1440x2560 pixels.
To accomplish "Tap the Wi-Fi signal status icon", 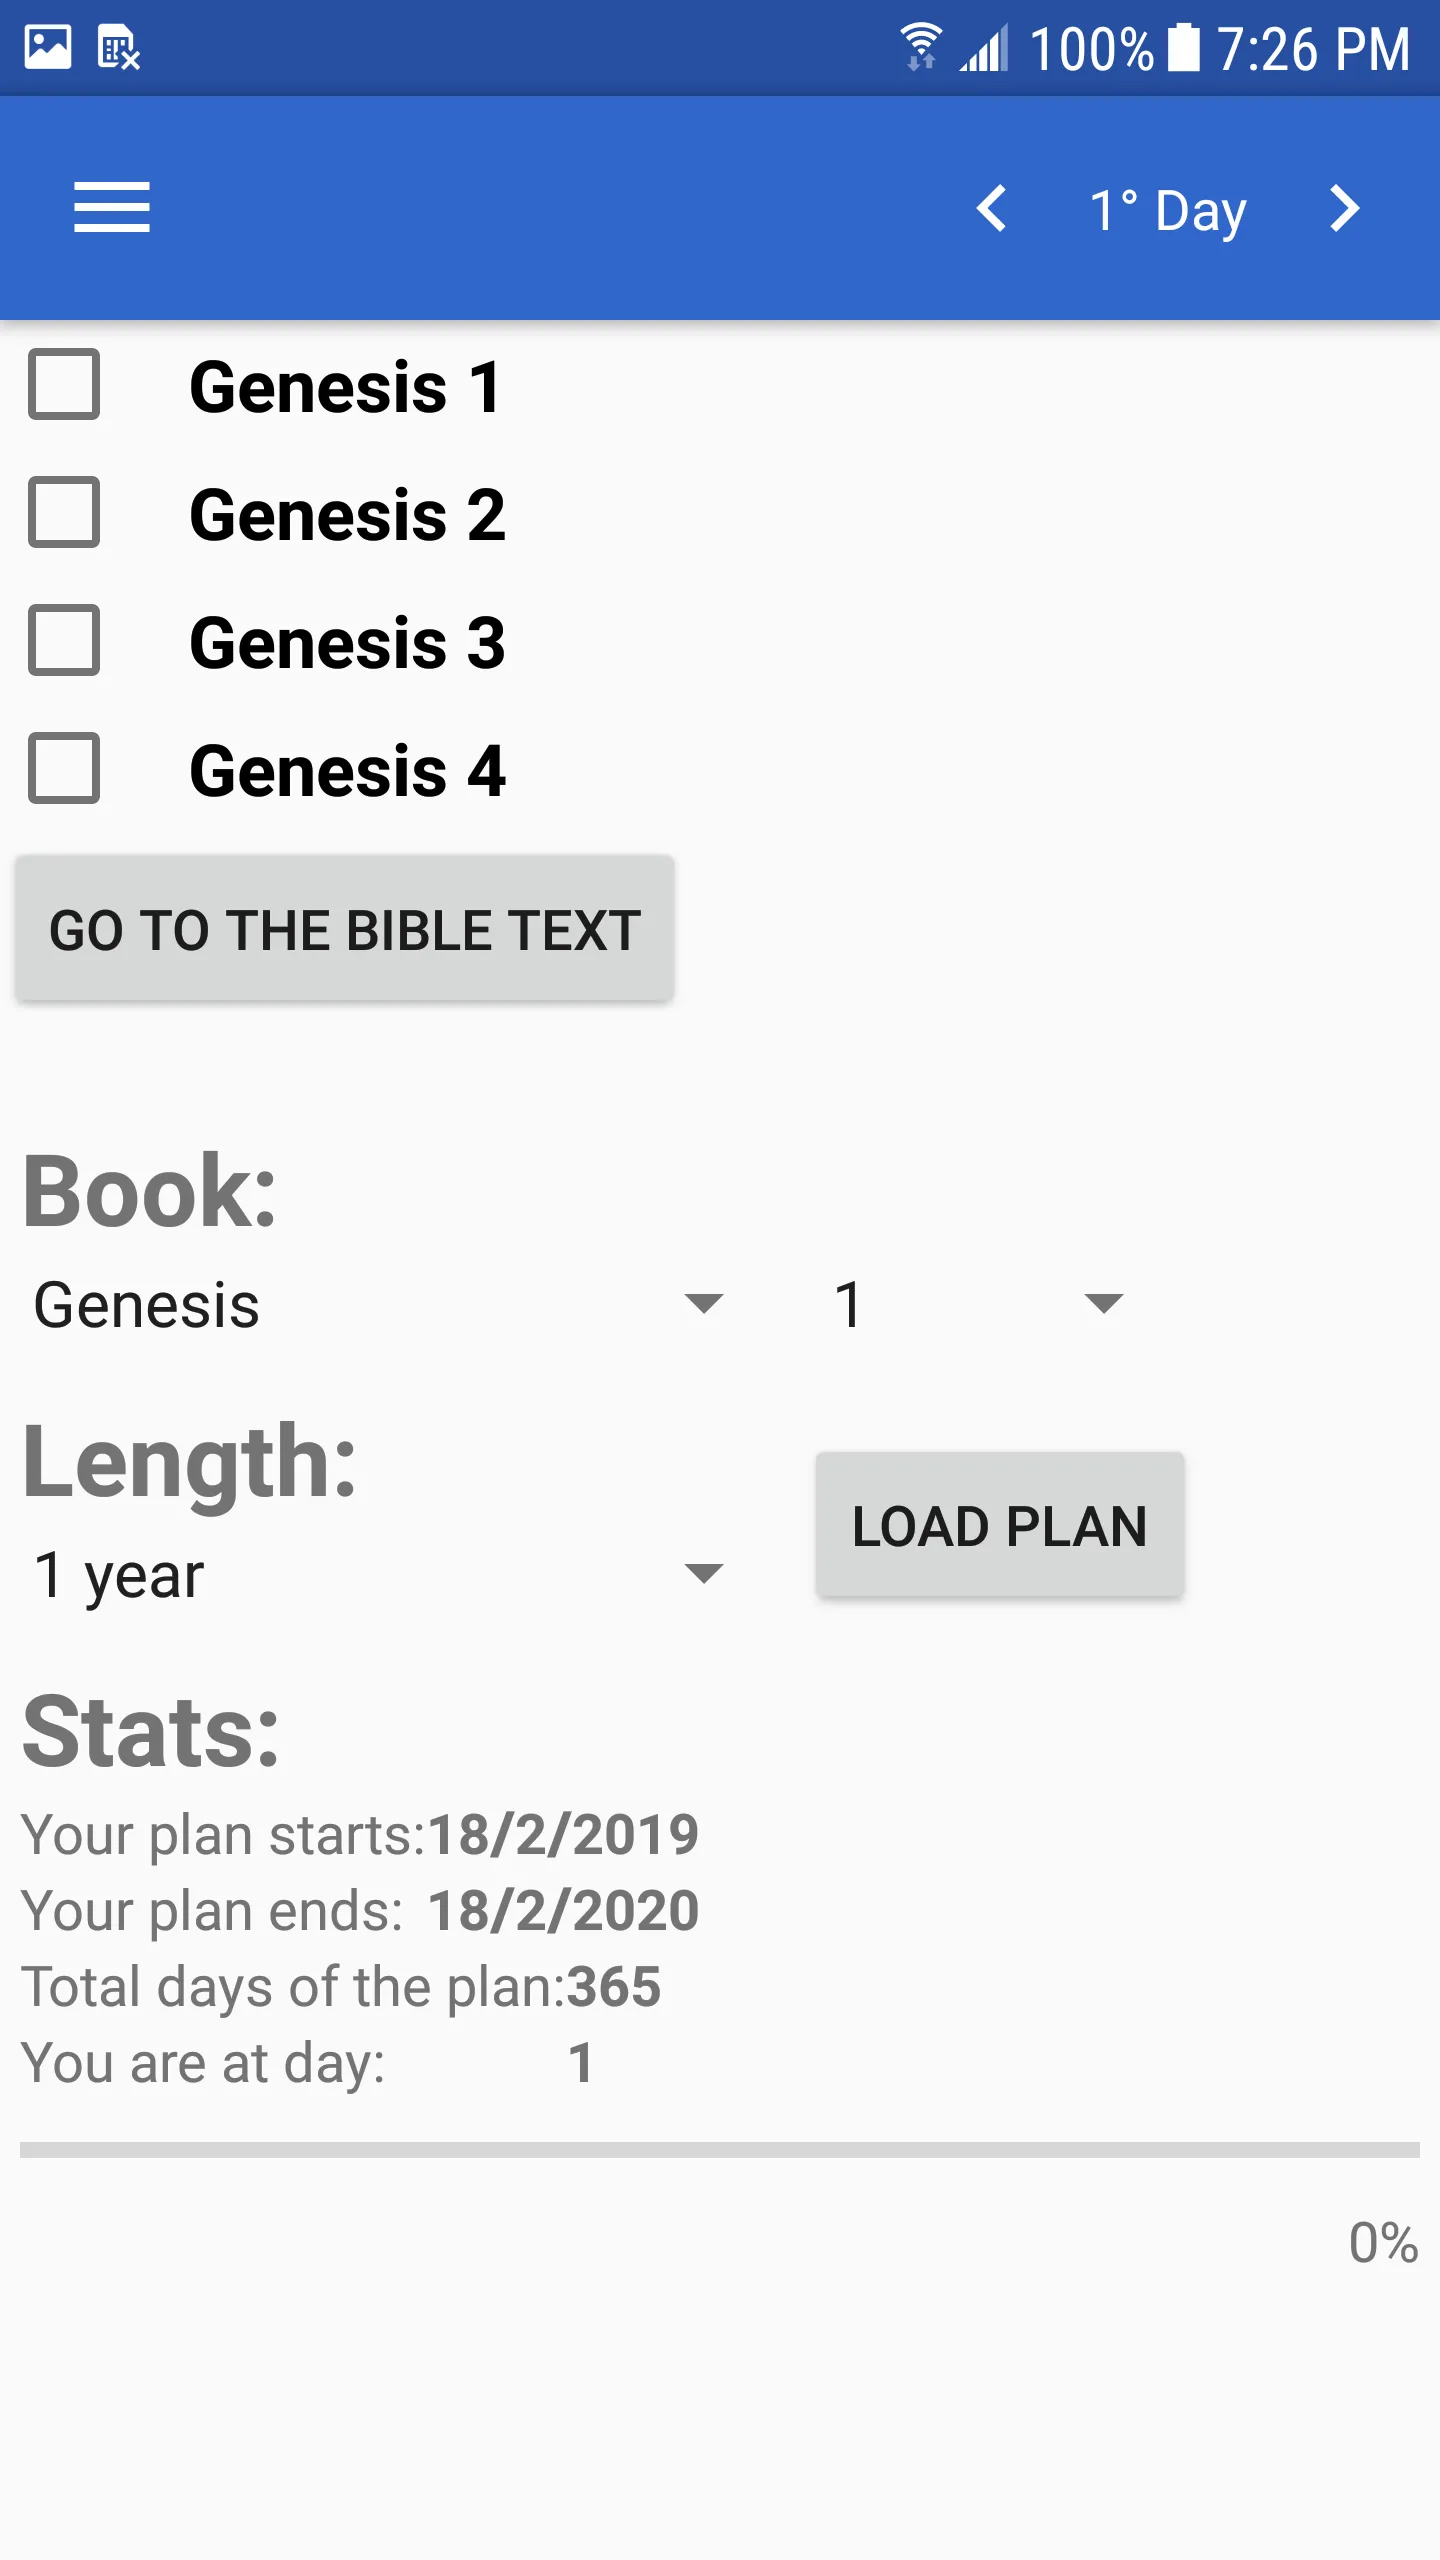I will (920, 48).
